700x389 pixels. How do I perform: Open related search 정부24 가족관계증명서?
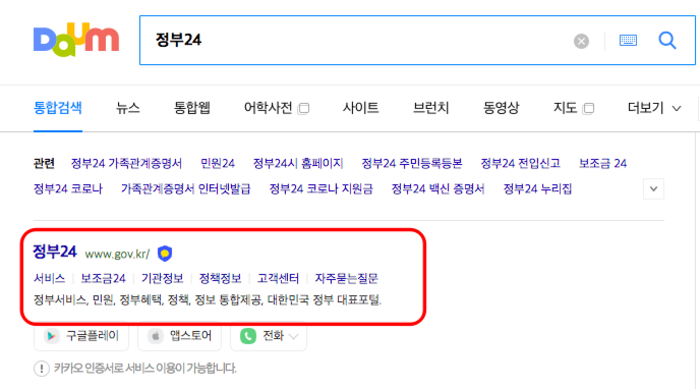pyautogui.click(x=126, y=163)
